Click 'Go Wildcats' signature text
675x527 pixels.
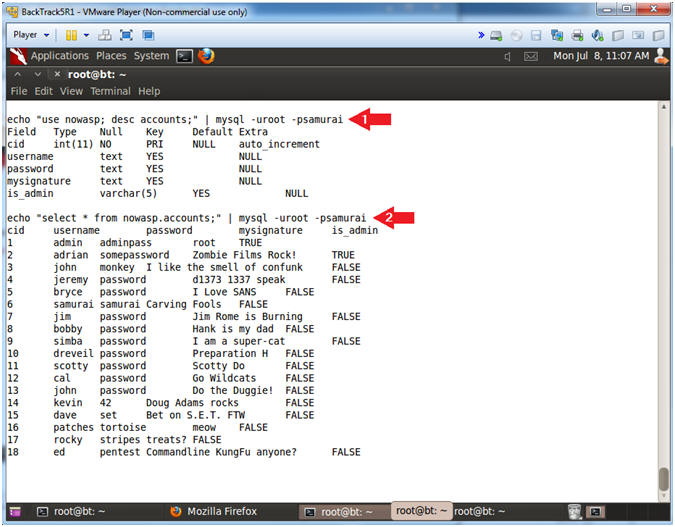(224, 378)
